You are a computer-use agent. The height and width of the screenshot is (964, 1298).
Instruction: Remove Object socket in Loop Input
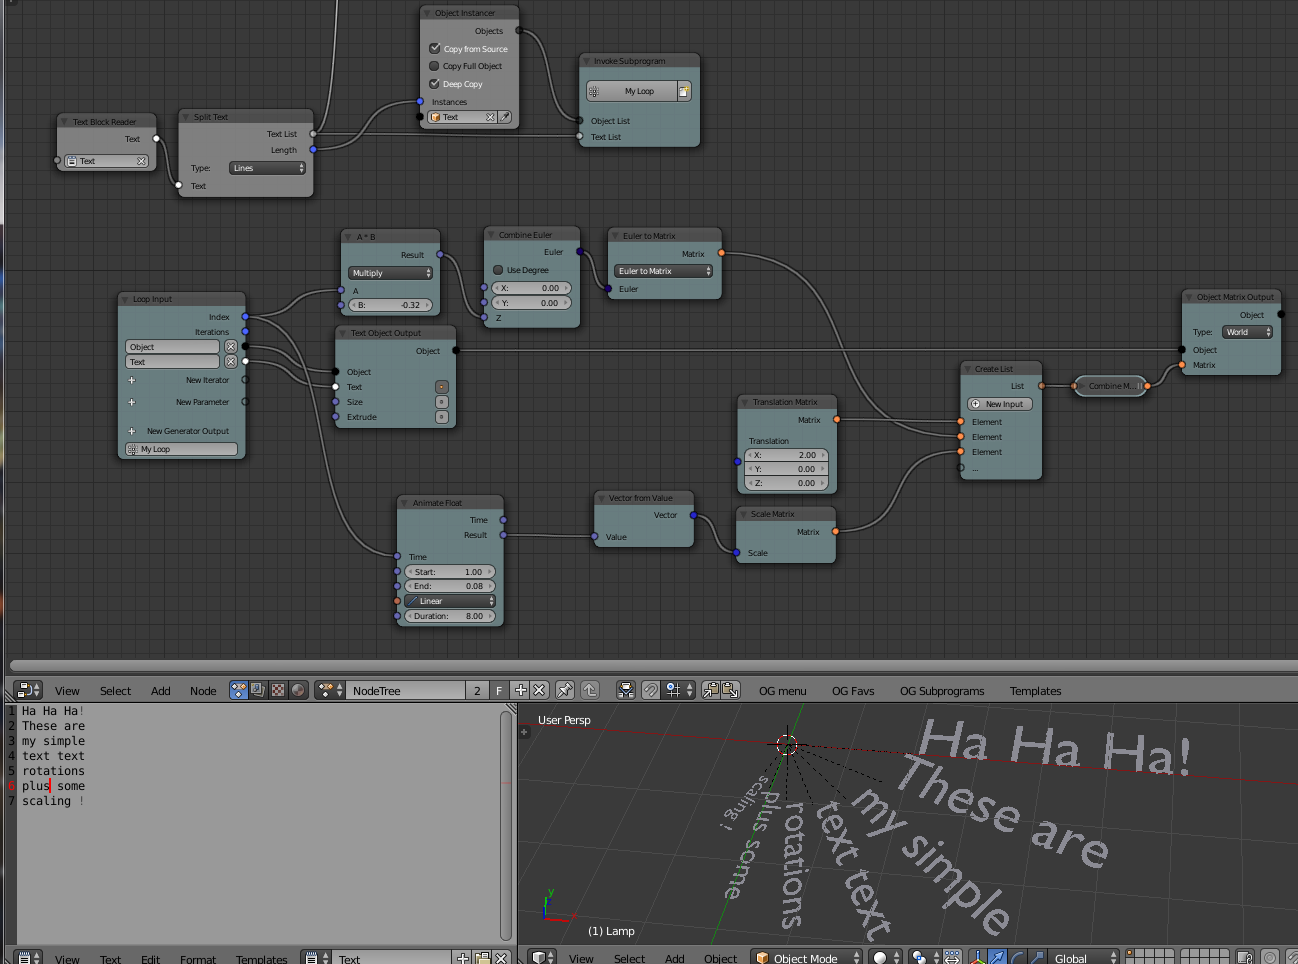[x=231, y=346]
